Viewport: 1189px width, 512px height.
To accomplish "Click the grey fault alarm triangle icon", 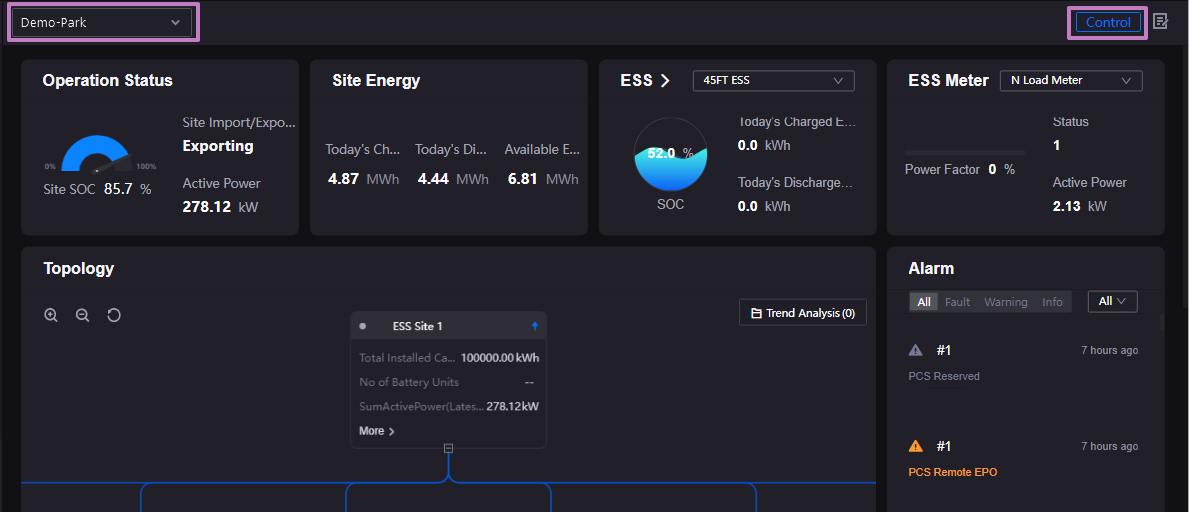I will click(915, 350).
